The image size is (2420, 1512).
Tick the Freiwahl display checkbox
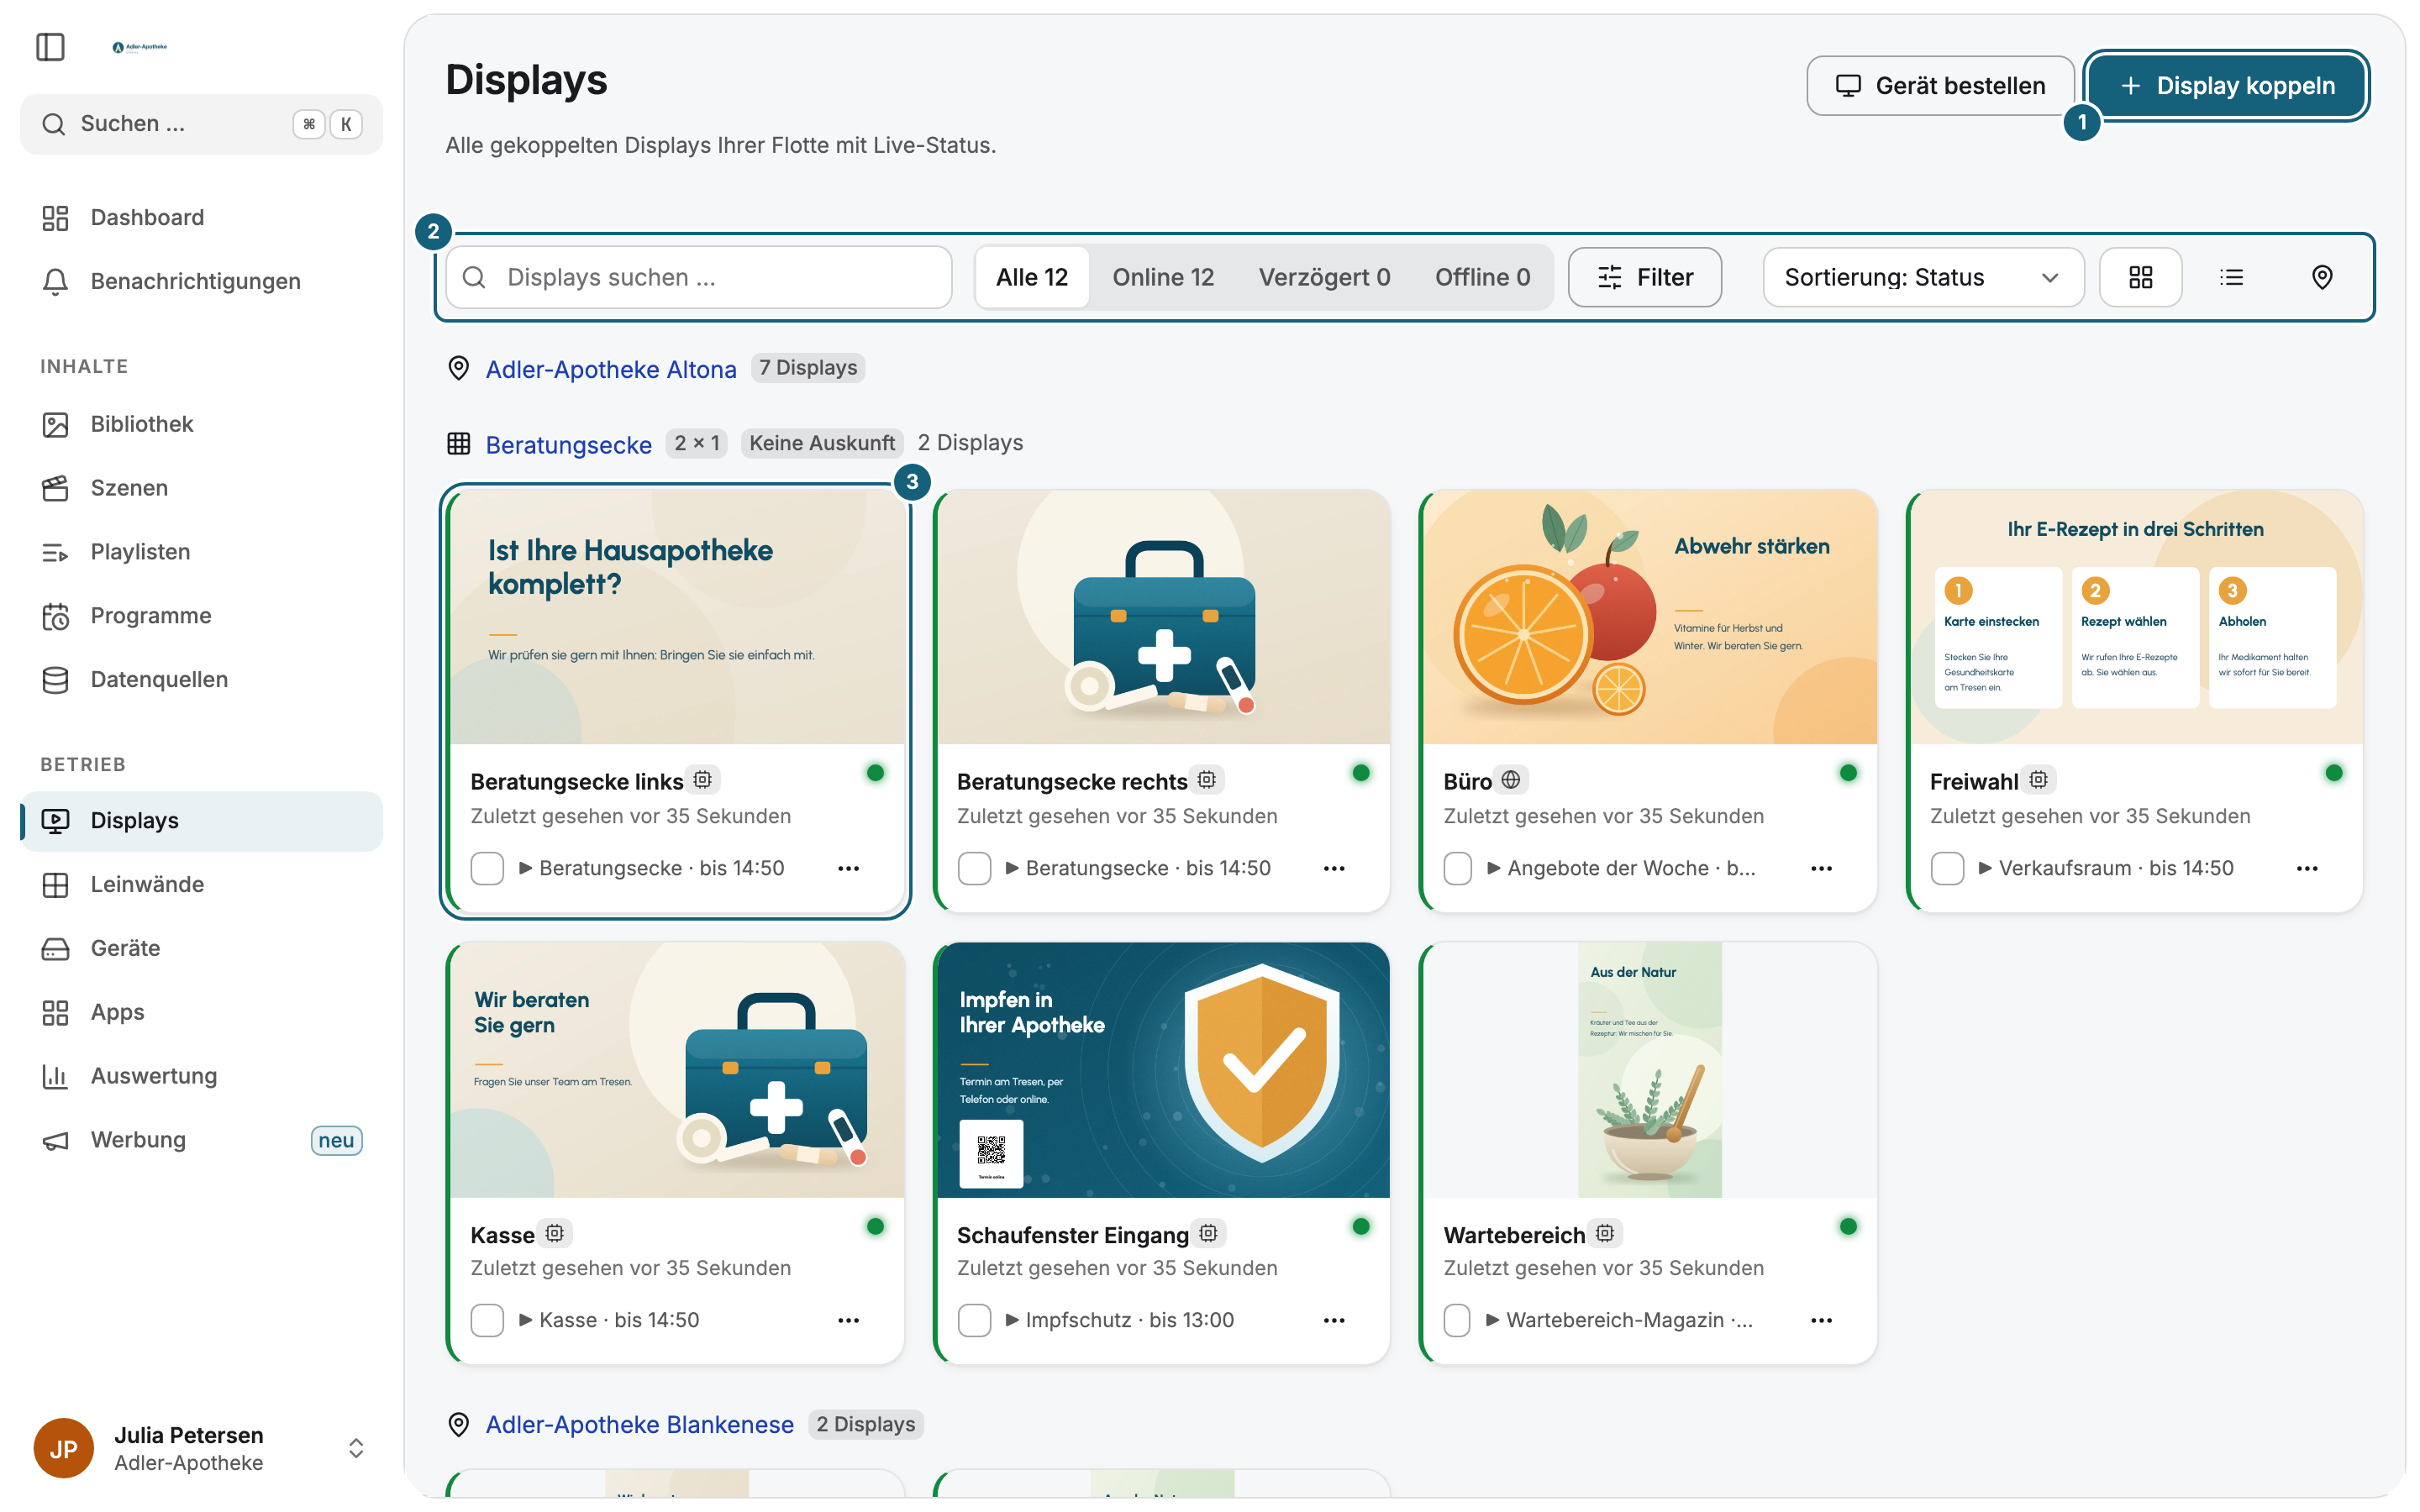[x=1947, y=868]
